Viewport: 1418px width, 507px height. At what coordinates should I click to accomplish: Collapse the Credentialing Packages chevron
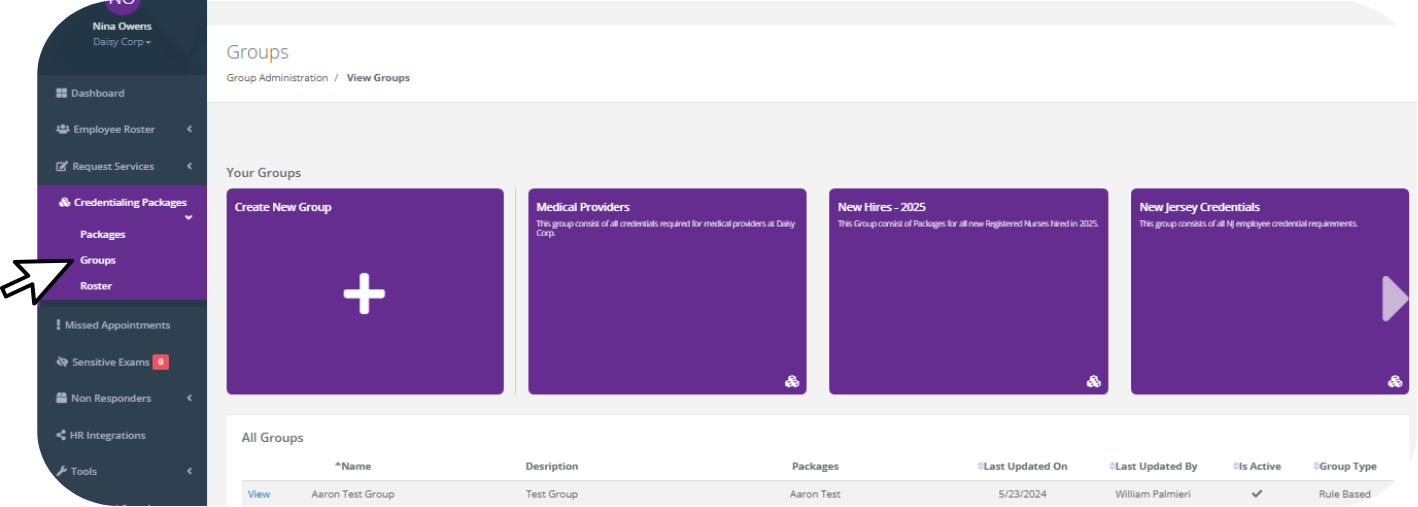point(189,217)
